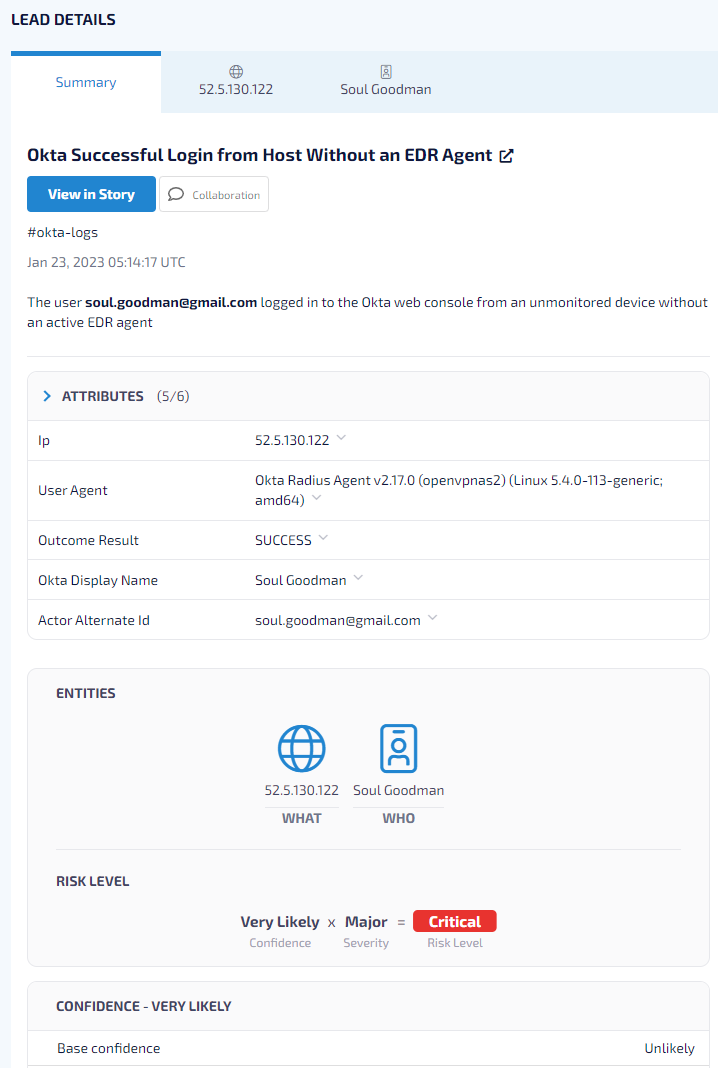Screen dimensions: 718x1068
Task: Open dropdown next to User Agent value
Action: [317, 498]
